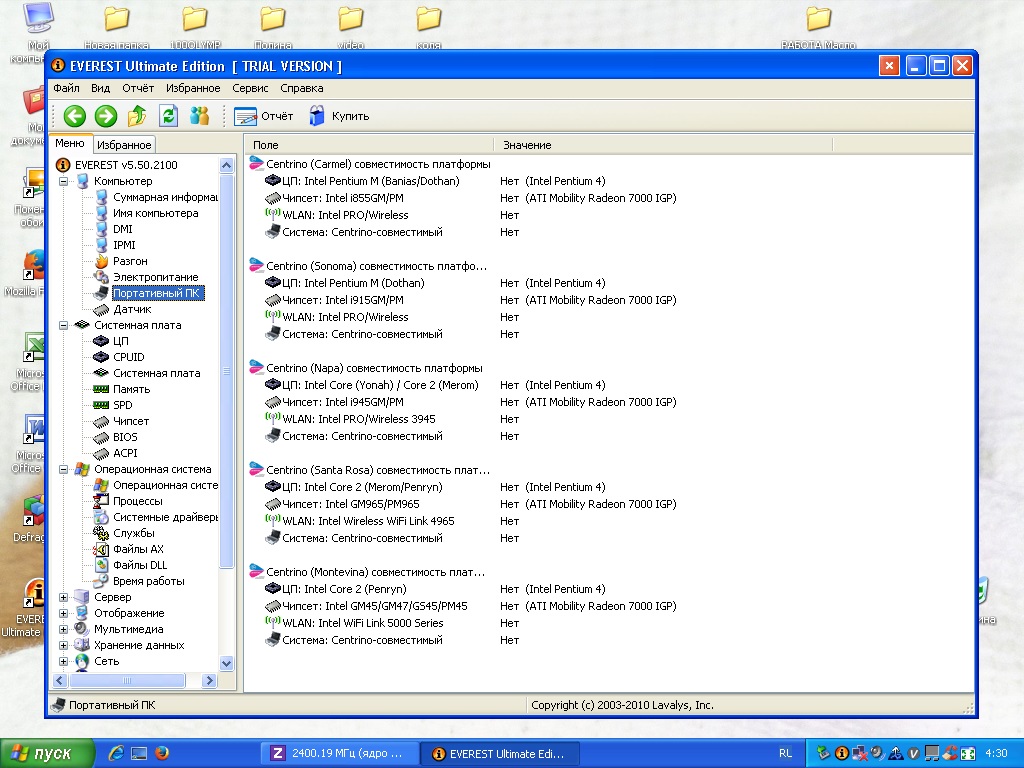Click the Поле column header

[x=369, y=145]
